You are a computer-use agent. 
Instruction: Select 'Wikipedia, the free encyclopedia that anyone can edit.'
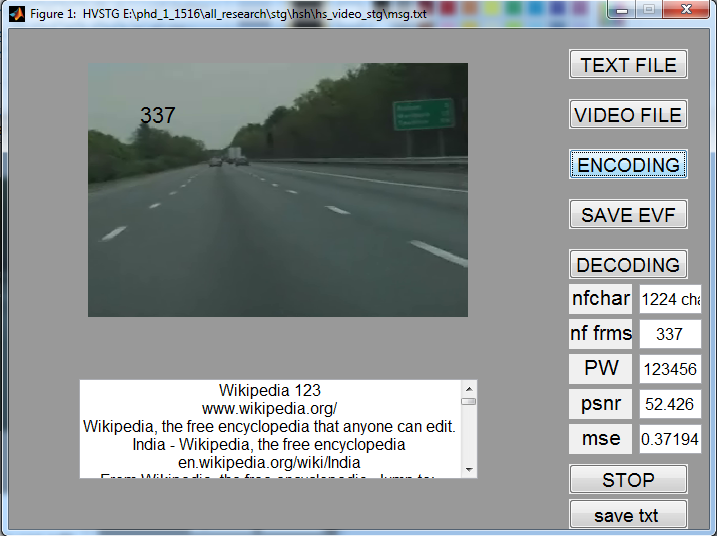269,426
